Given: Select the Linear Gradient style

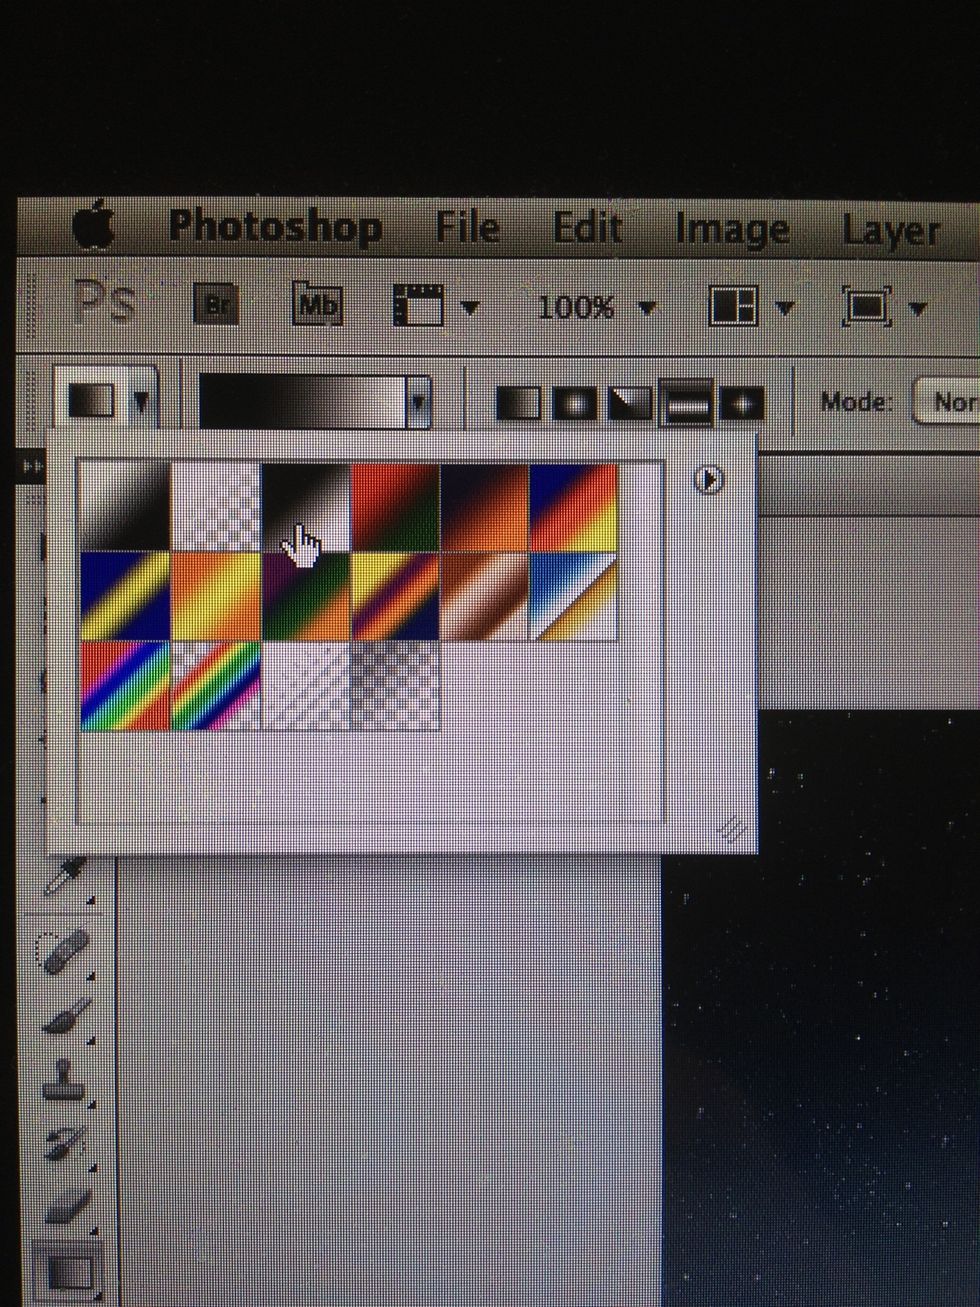Looking at the screenshot, I should tap(518, 404).
